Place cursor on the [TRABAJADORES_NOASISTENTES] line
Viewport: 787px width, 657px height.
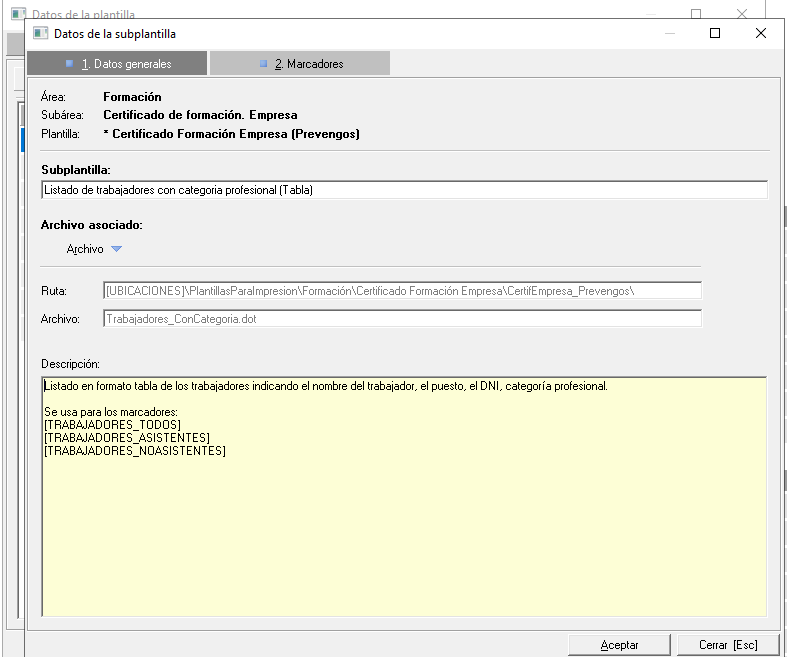135,451
